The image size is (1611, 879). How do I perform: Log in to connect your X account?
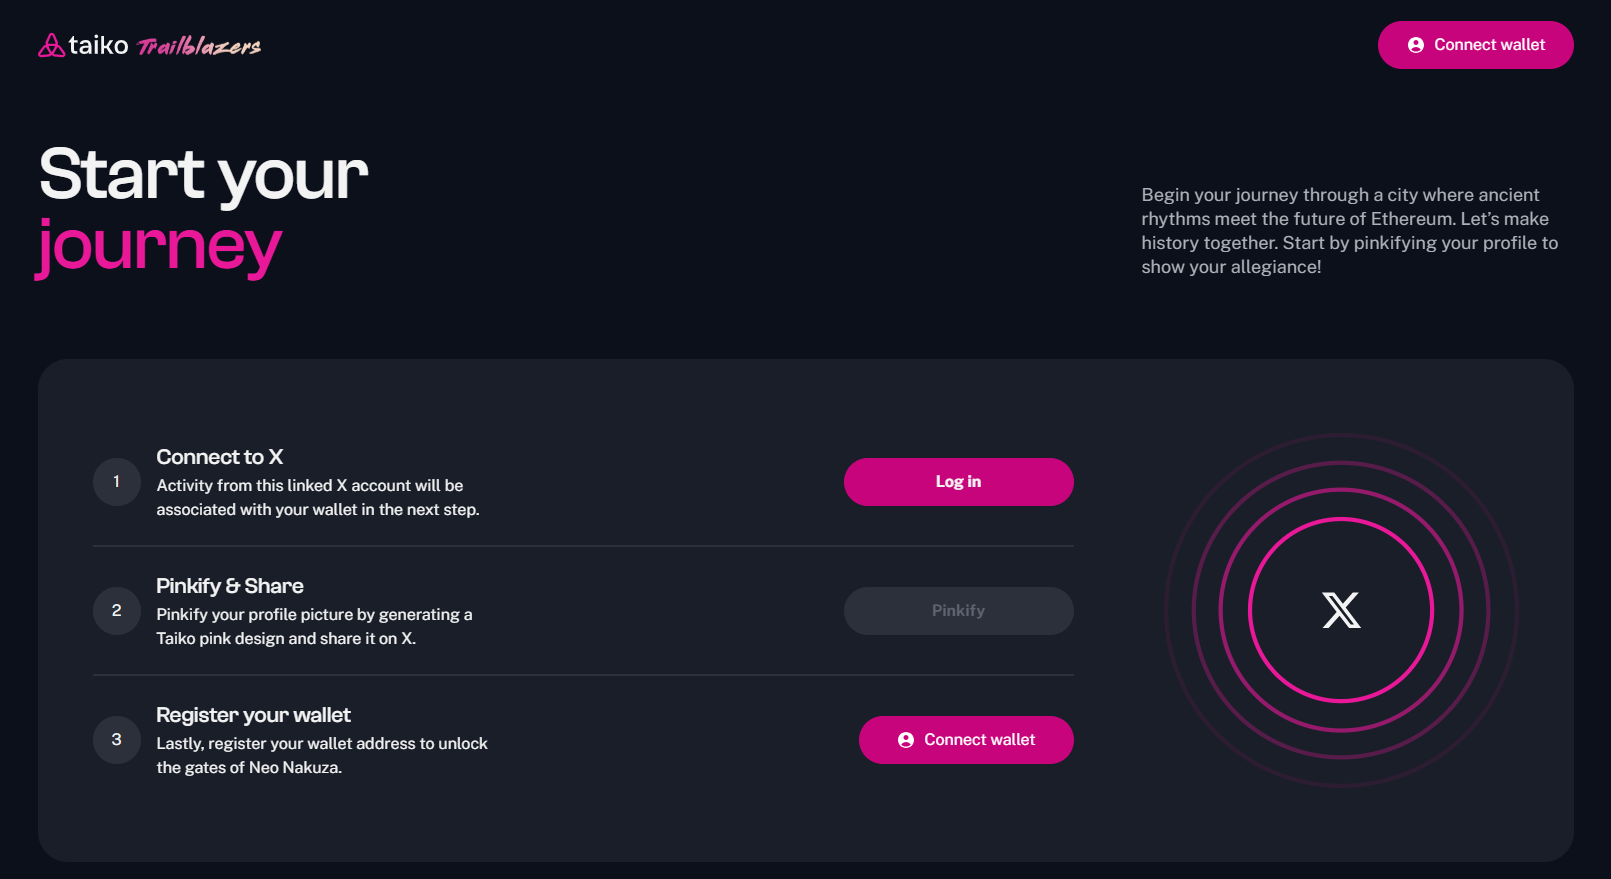coord(959,482)
